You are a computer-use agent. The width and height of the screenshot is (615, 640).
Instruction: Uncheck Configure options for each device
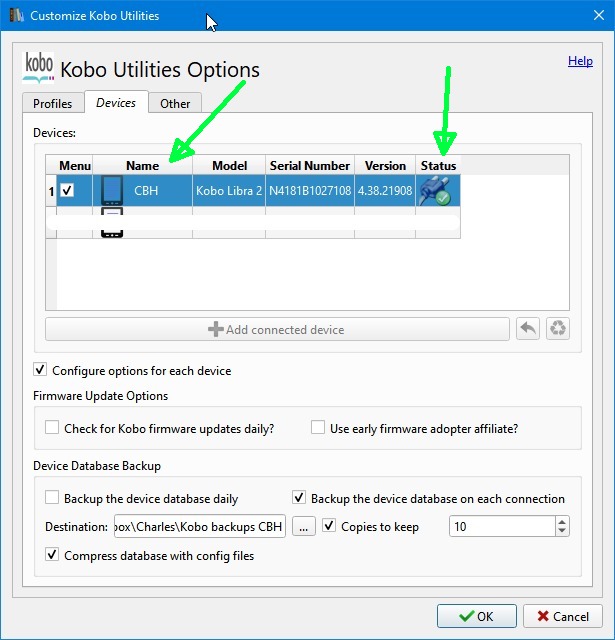pyautogui.click(x=40, y=370)
